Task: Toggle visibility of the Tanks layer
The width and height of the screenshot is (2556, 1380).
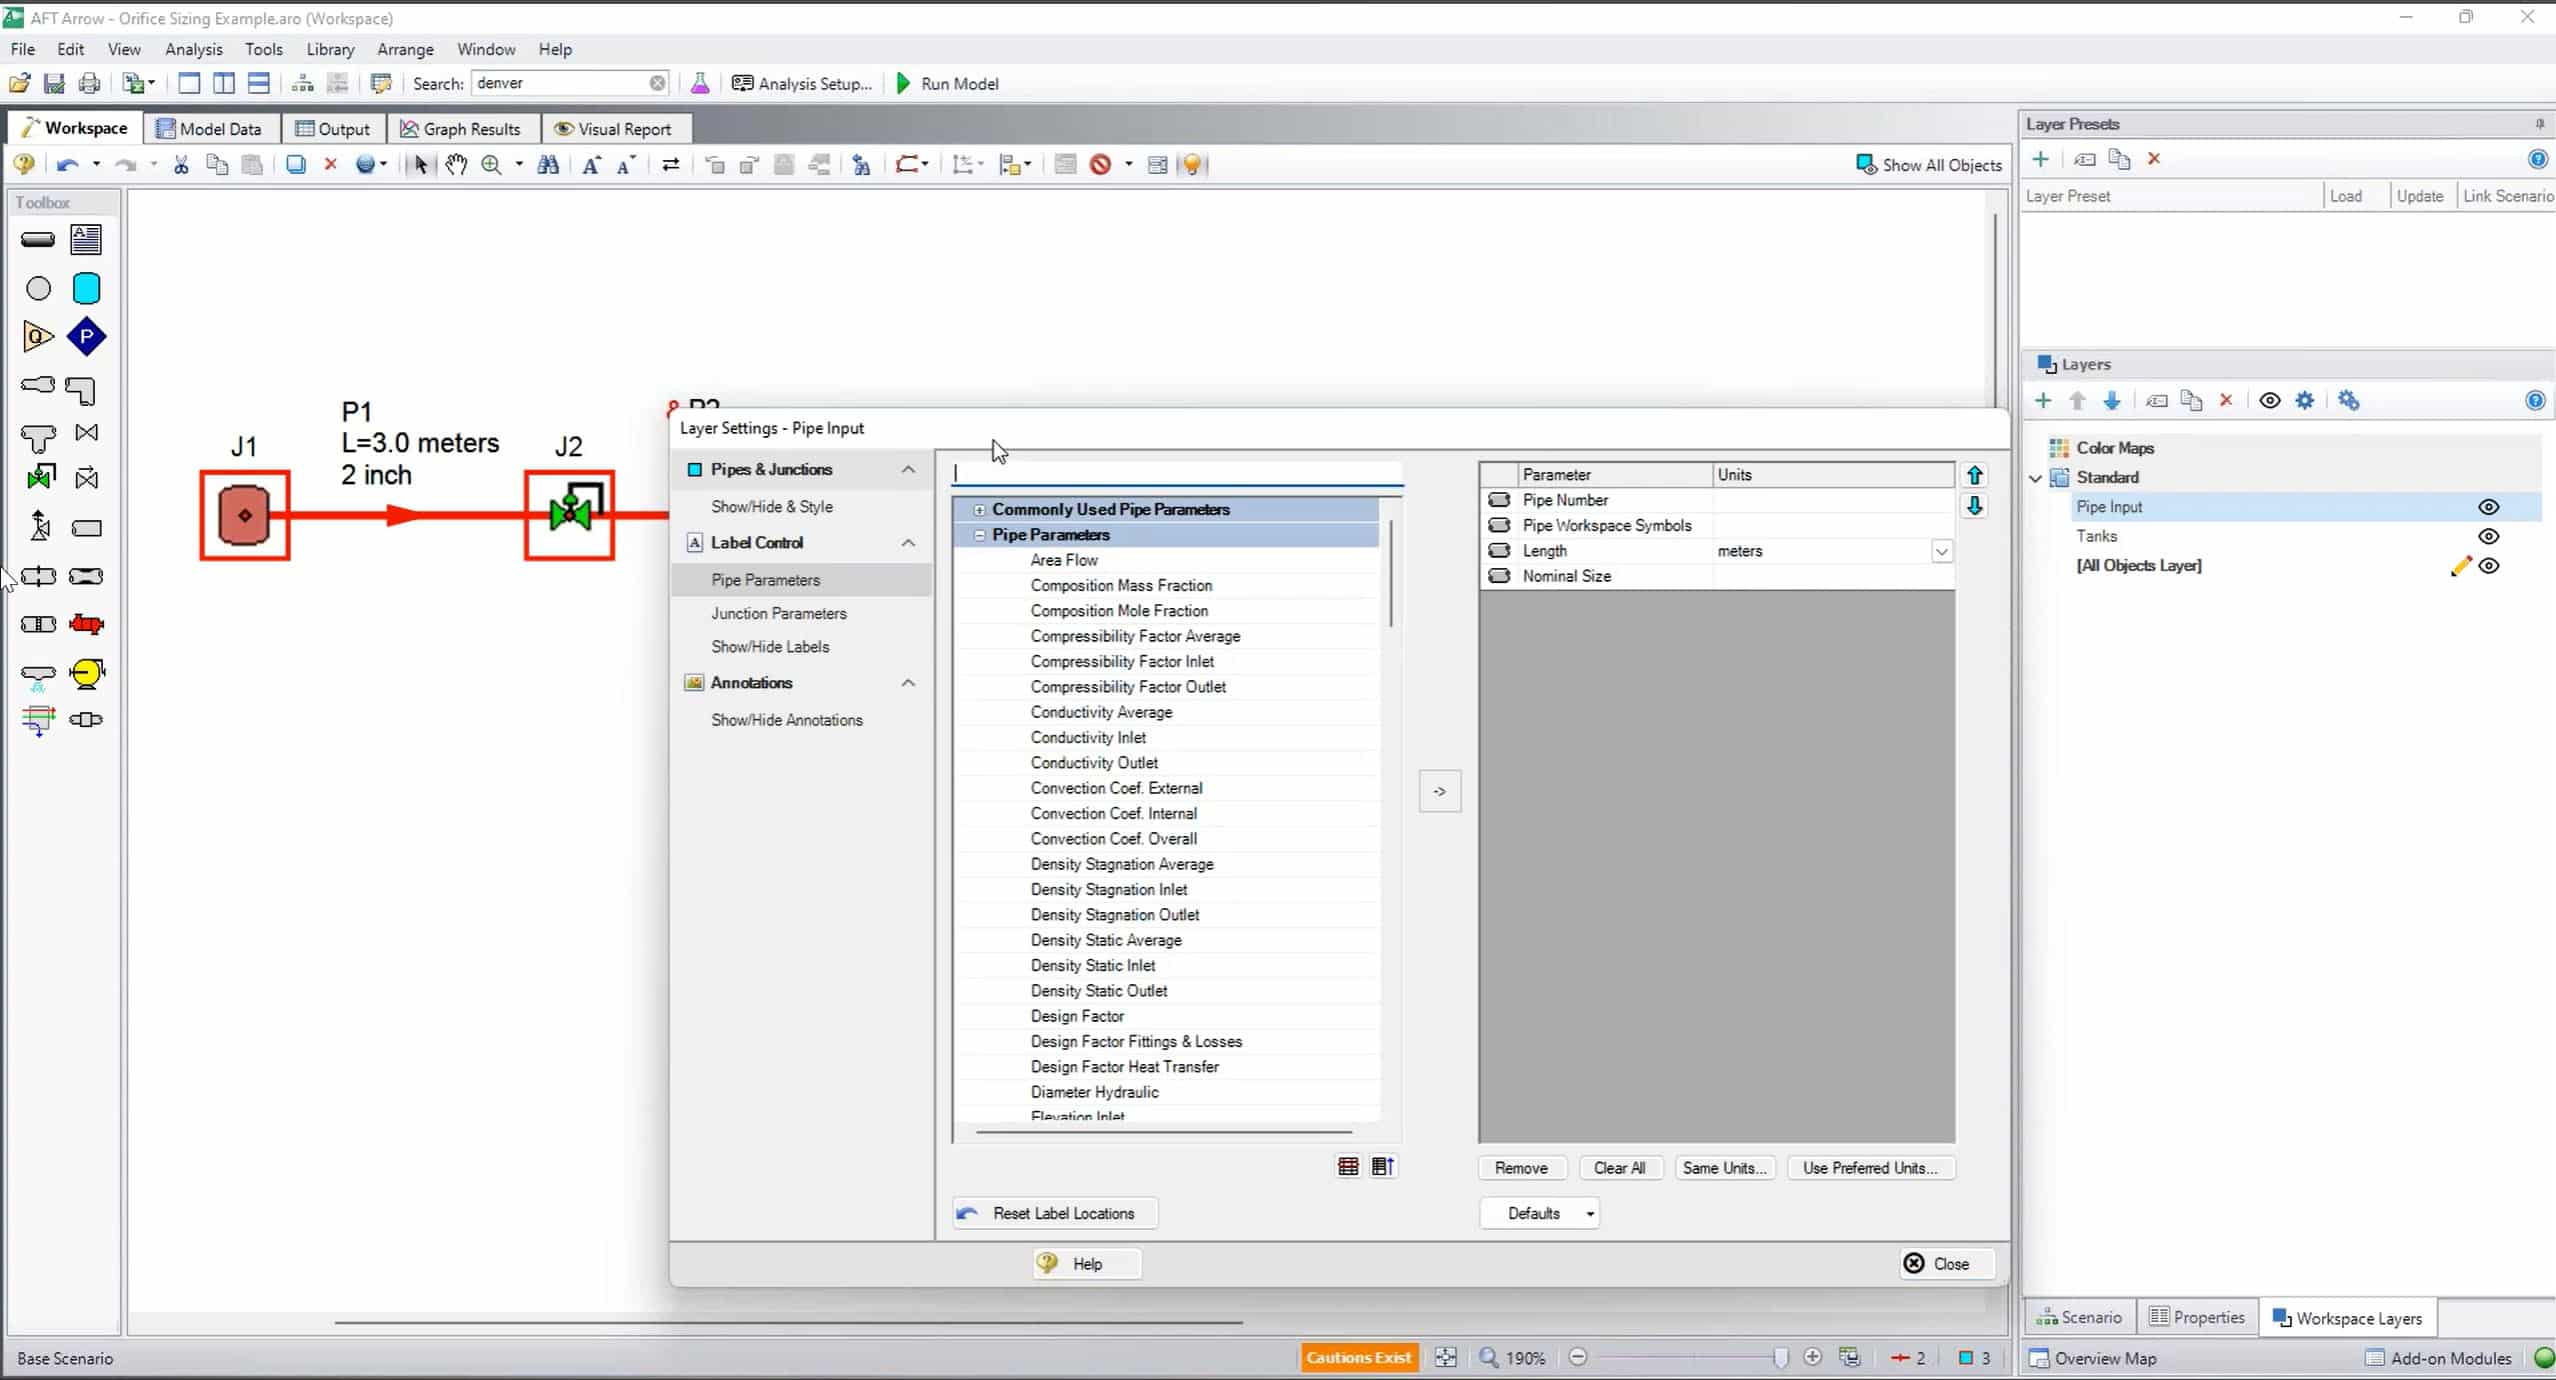Action: [x=2489, y=536]
